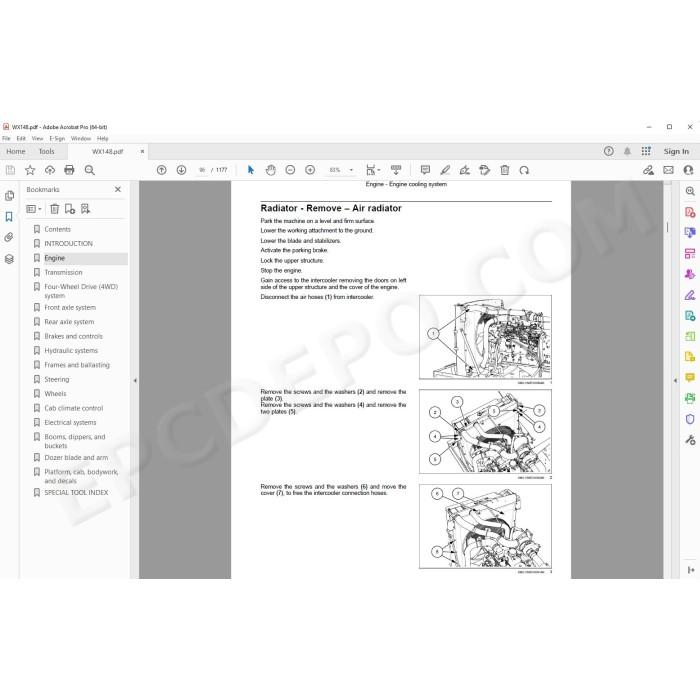Expand the right tools pane button
Screen dimensions: 700x700
point(691,570)
